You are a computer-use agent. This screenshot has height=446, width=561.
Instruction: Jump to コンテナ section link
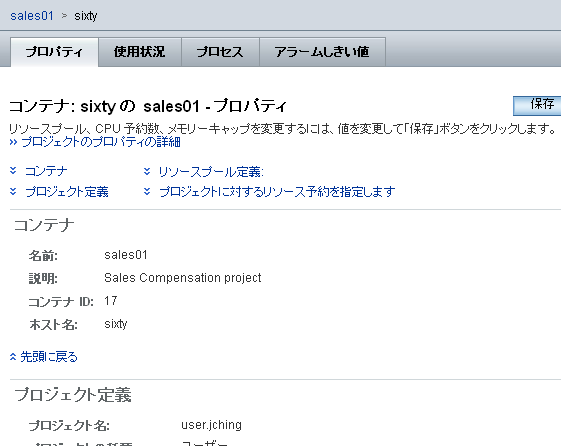(46, 171)
